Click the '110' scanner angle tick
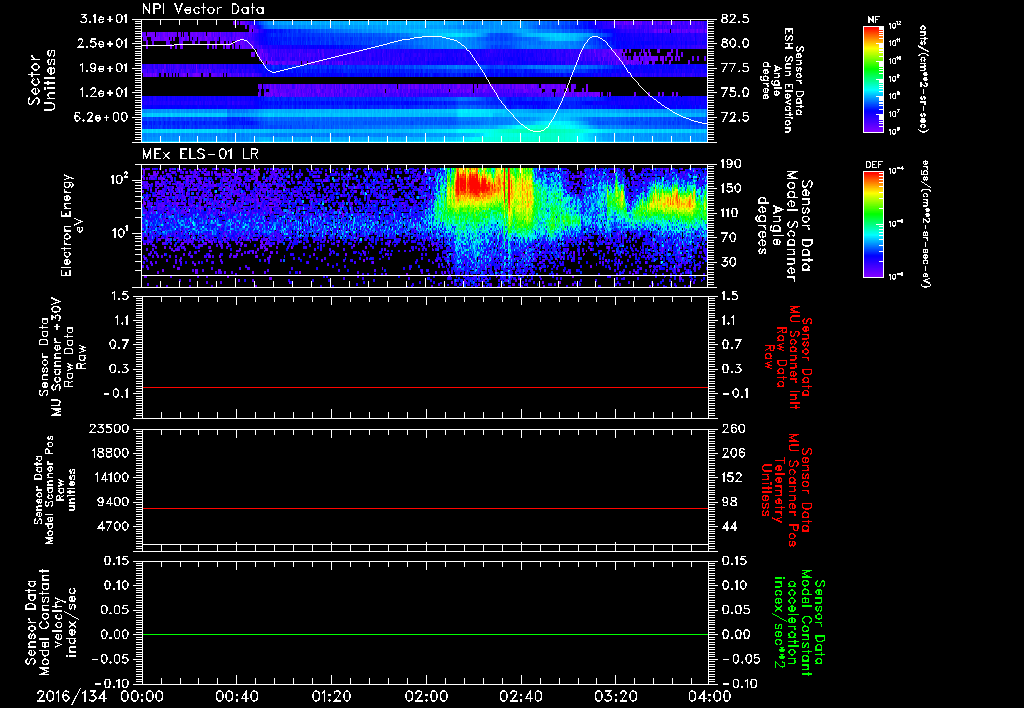The image size is (1024, 708). tap(731, 213)
